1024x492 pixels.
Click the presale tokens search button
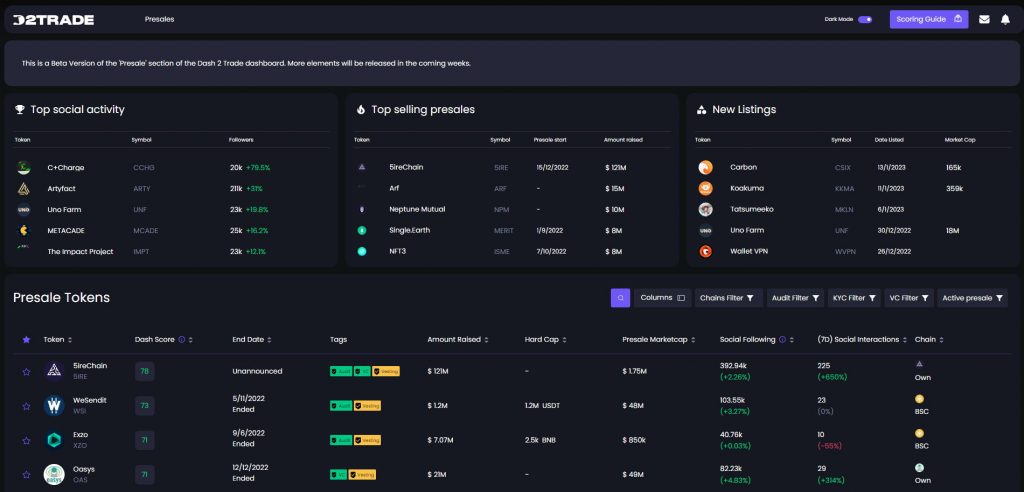tap(620, 298)
